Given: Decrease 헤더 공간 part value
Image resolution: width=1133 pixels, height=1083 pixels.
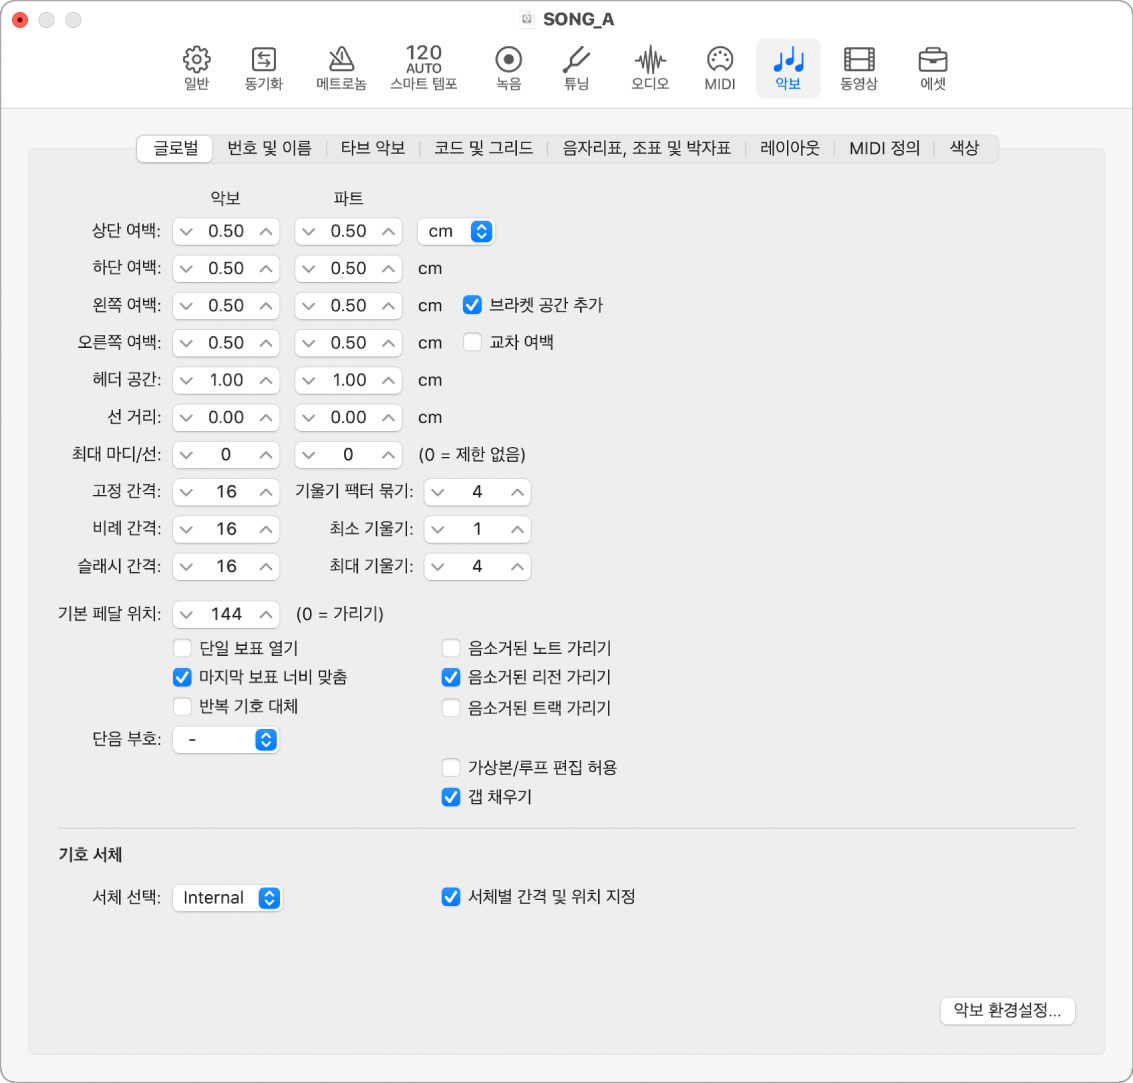Looking at the screenshot, I should point(309,381).
